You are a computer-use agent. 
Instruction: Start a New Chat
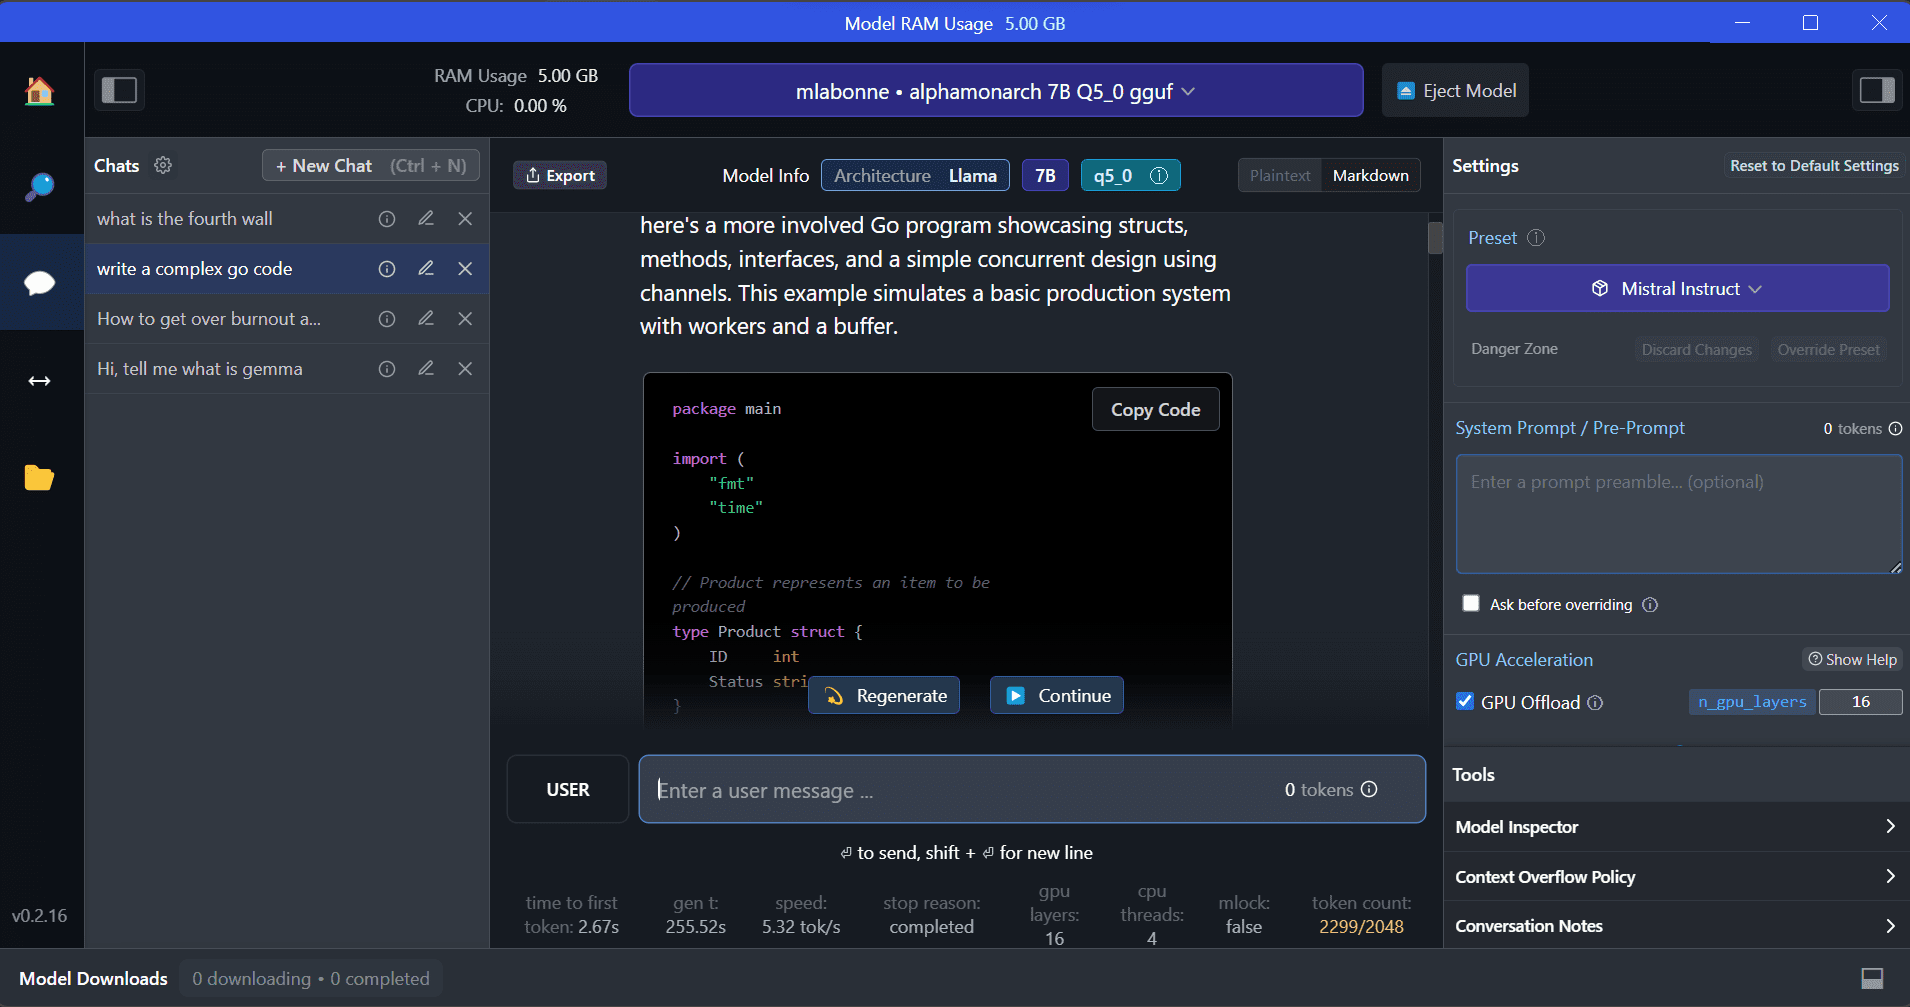[x=371, y=166]
